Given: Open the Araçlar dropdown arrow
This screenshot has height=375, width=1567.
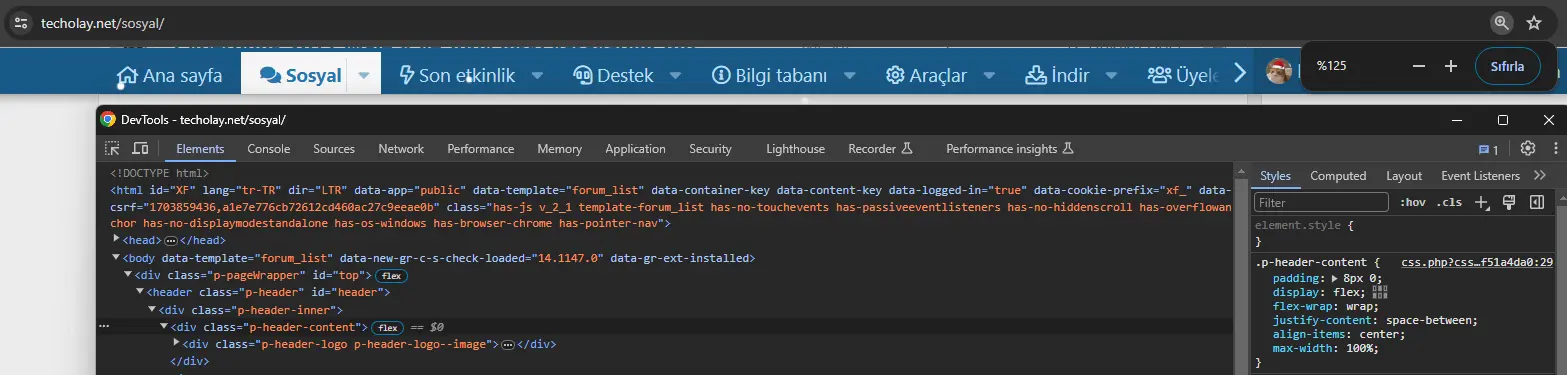Looking at the screenshot, I should 989,75.
